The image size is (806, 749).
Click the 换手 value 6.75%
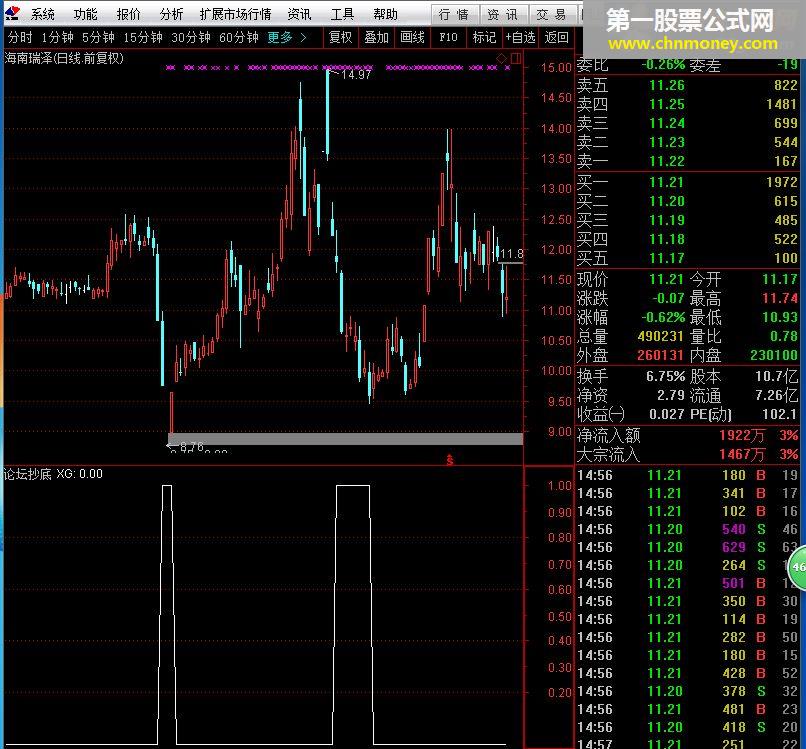[666, 376]
